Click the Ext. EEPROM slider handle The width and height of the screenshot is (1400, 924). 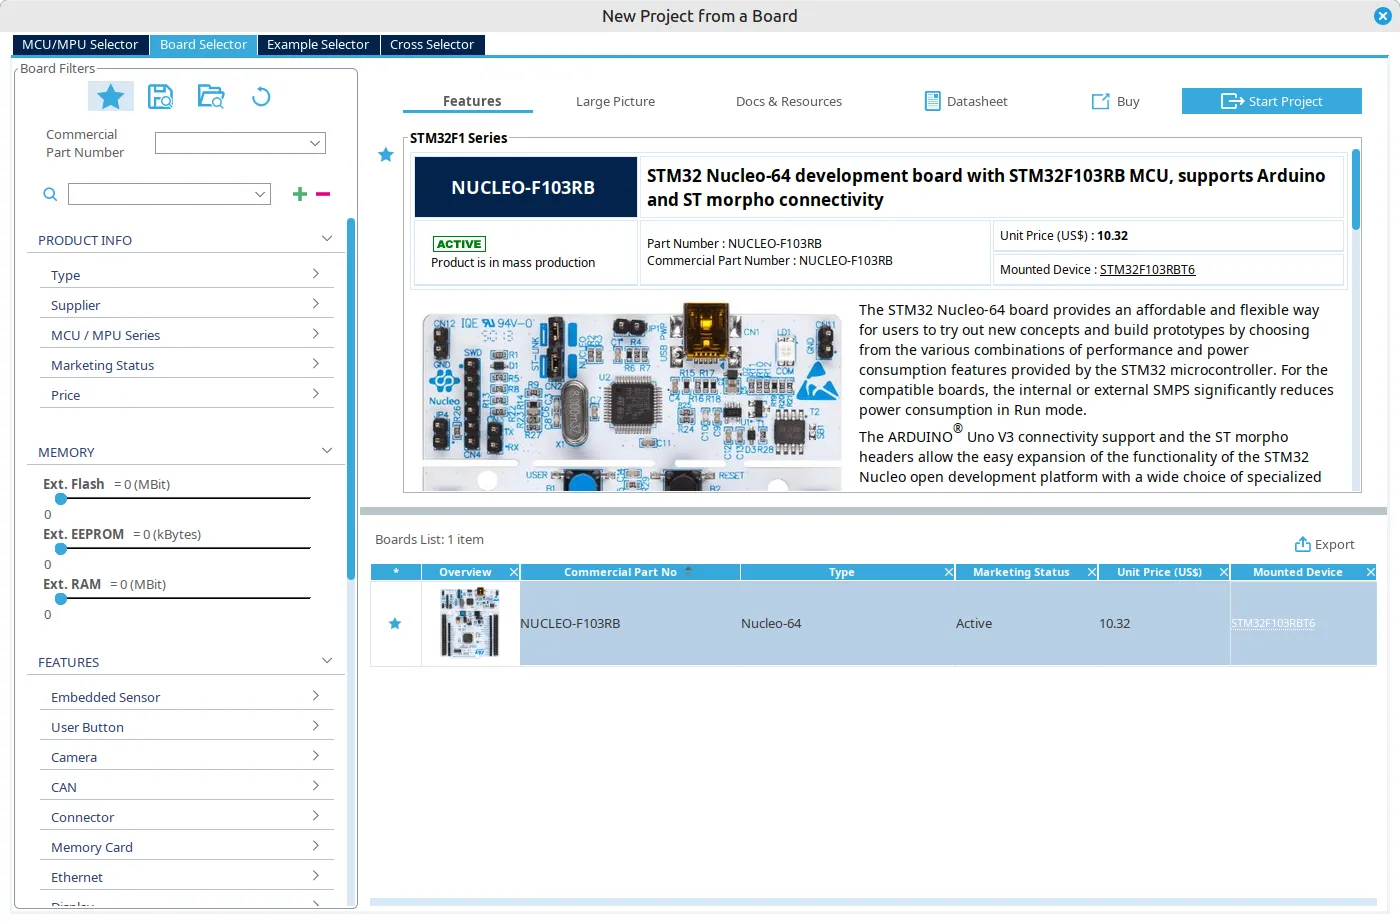pos(61,548)
